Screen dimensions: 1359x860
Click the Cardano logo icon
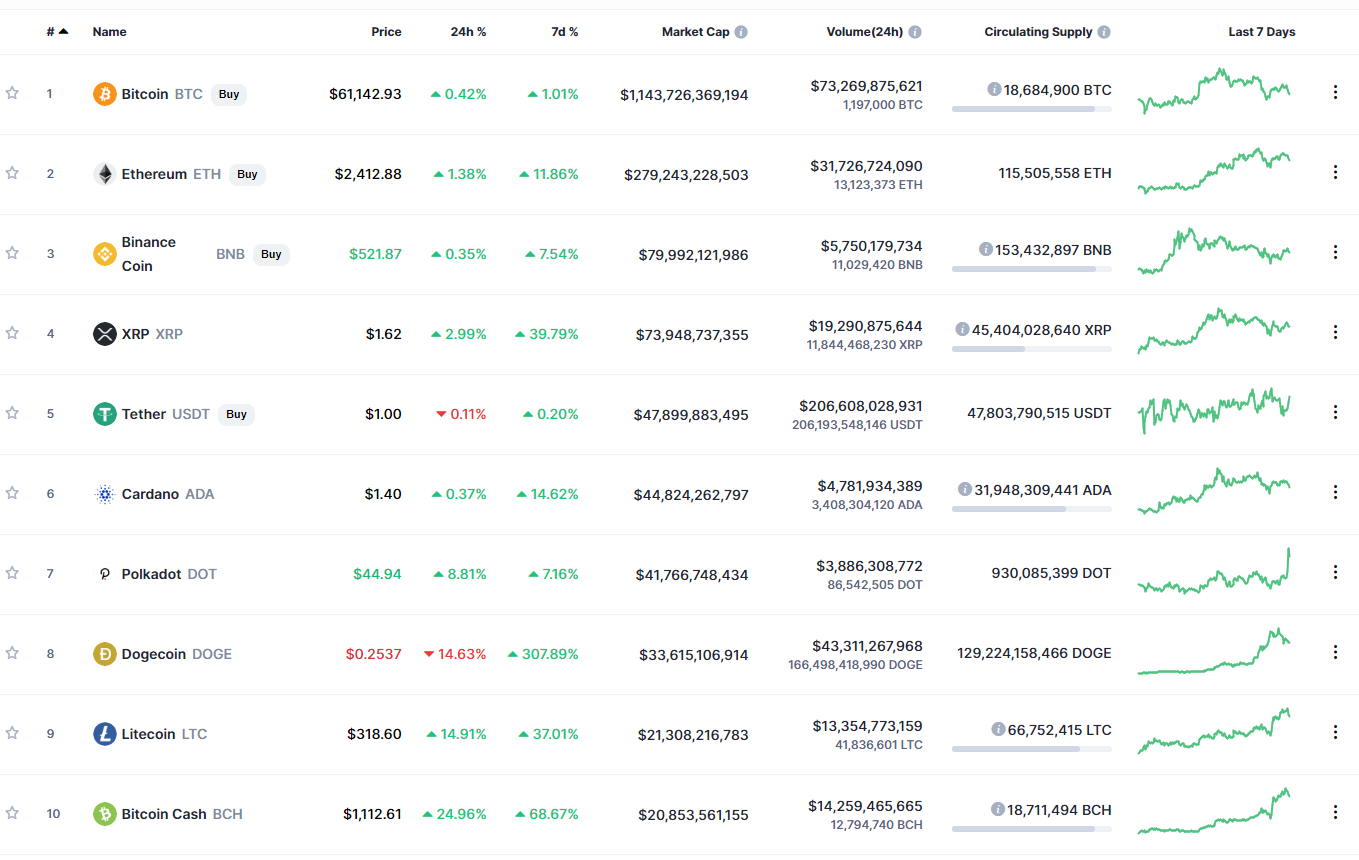tap(105, 494)
